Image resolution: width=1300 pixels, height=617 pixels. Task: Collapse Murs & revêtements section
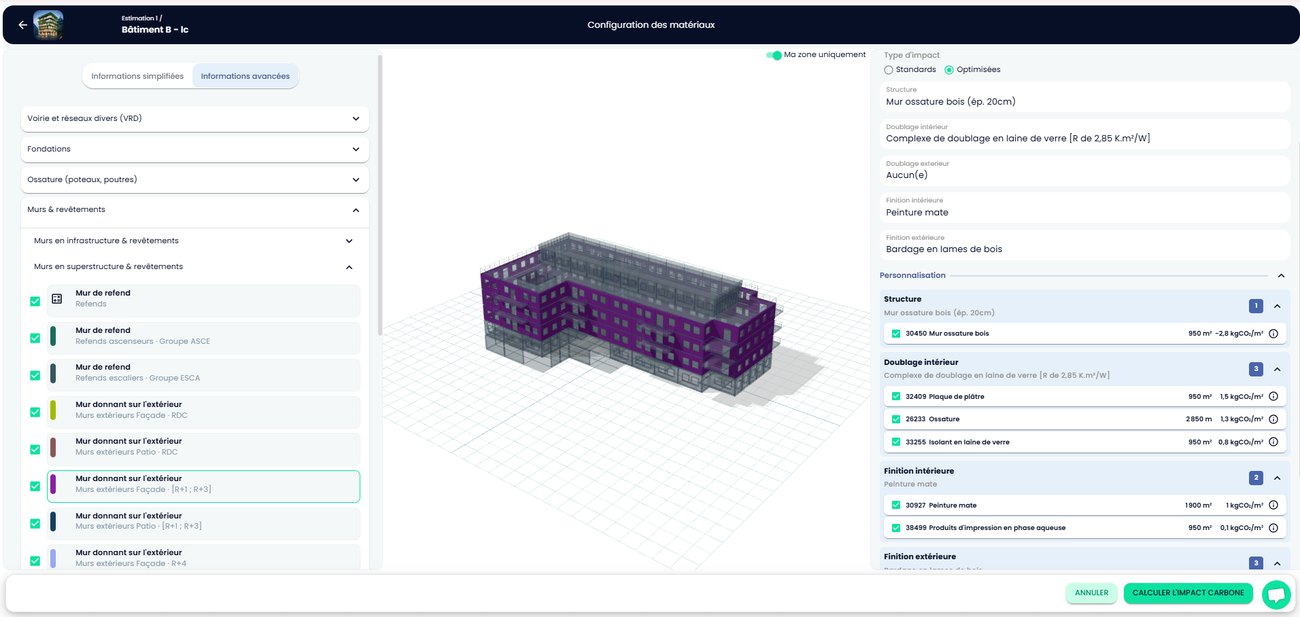coord(195,210)
